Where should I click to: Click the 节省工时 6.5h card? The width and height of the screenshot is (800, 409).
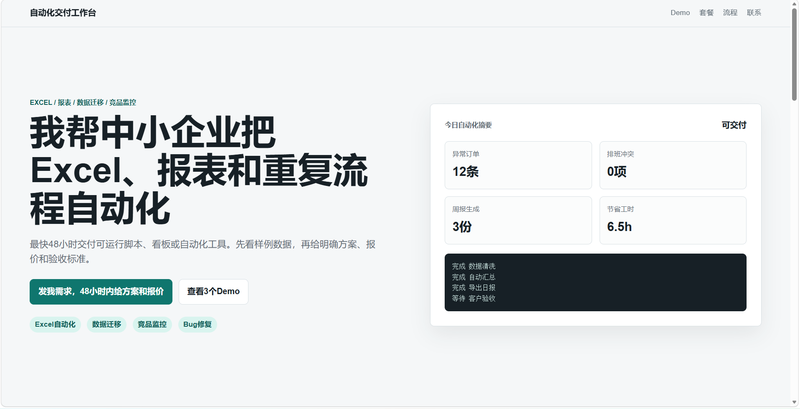click(x=672, y=220)
